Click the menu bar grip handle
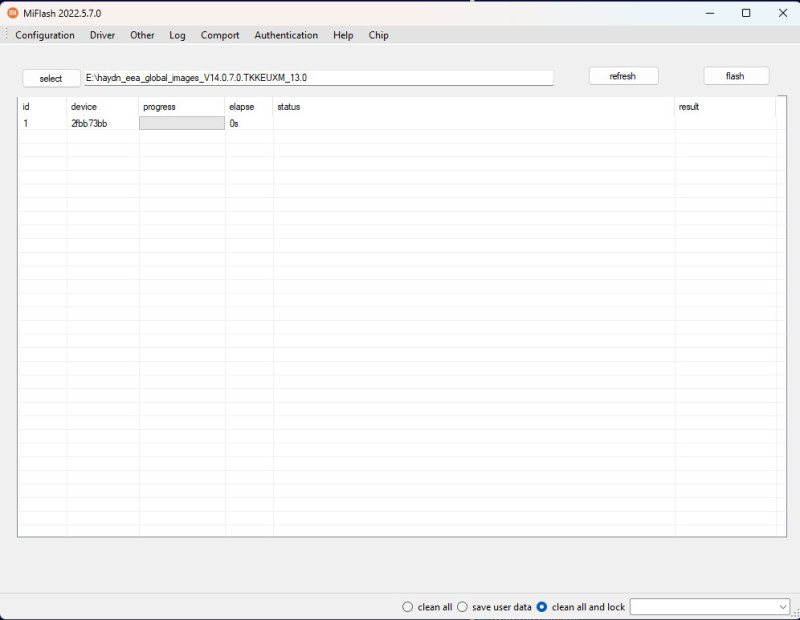This screenshot has width=800, height=620. tap(6, 35)
